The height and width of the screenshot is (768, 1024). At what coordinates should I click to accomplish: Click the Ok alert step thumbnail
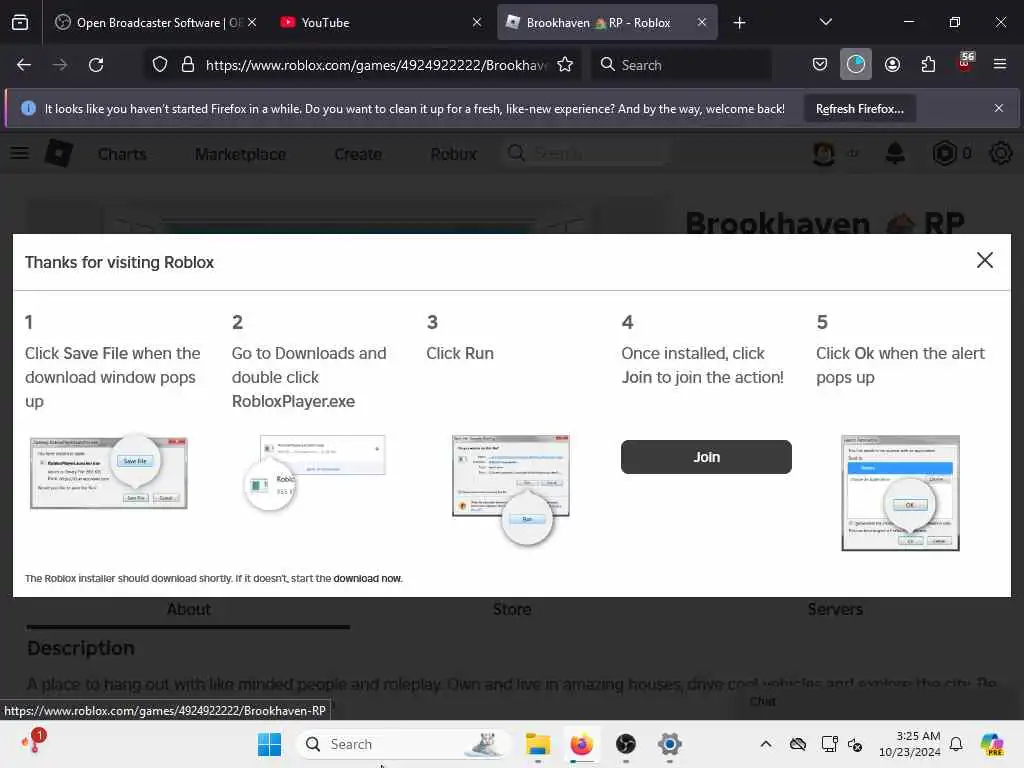coord(900,493)
